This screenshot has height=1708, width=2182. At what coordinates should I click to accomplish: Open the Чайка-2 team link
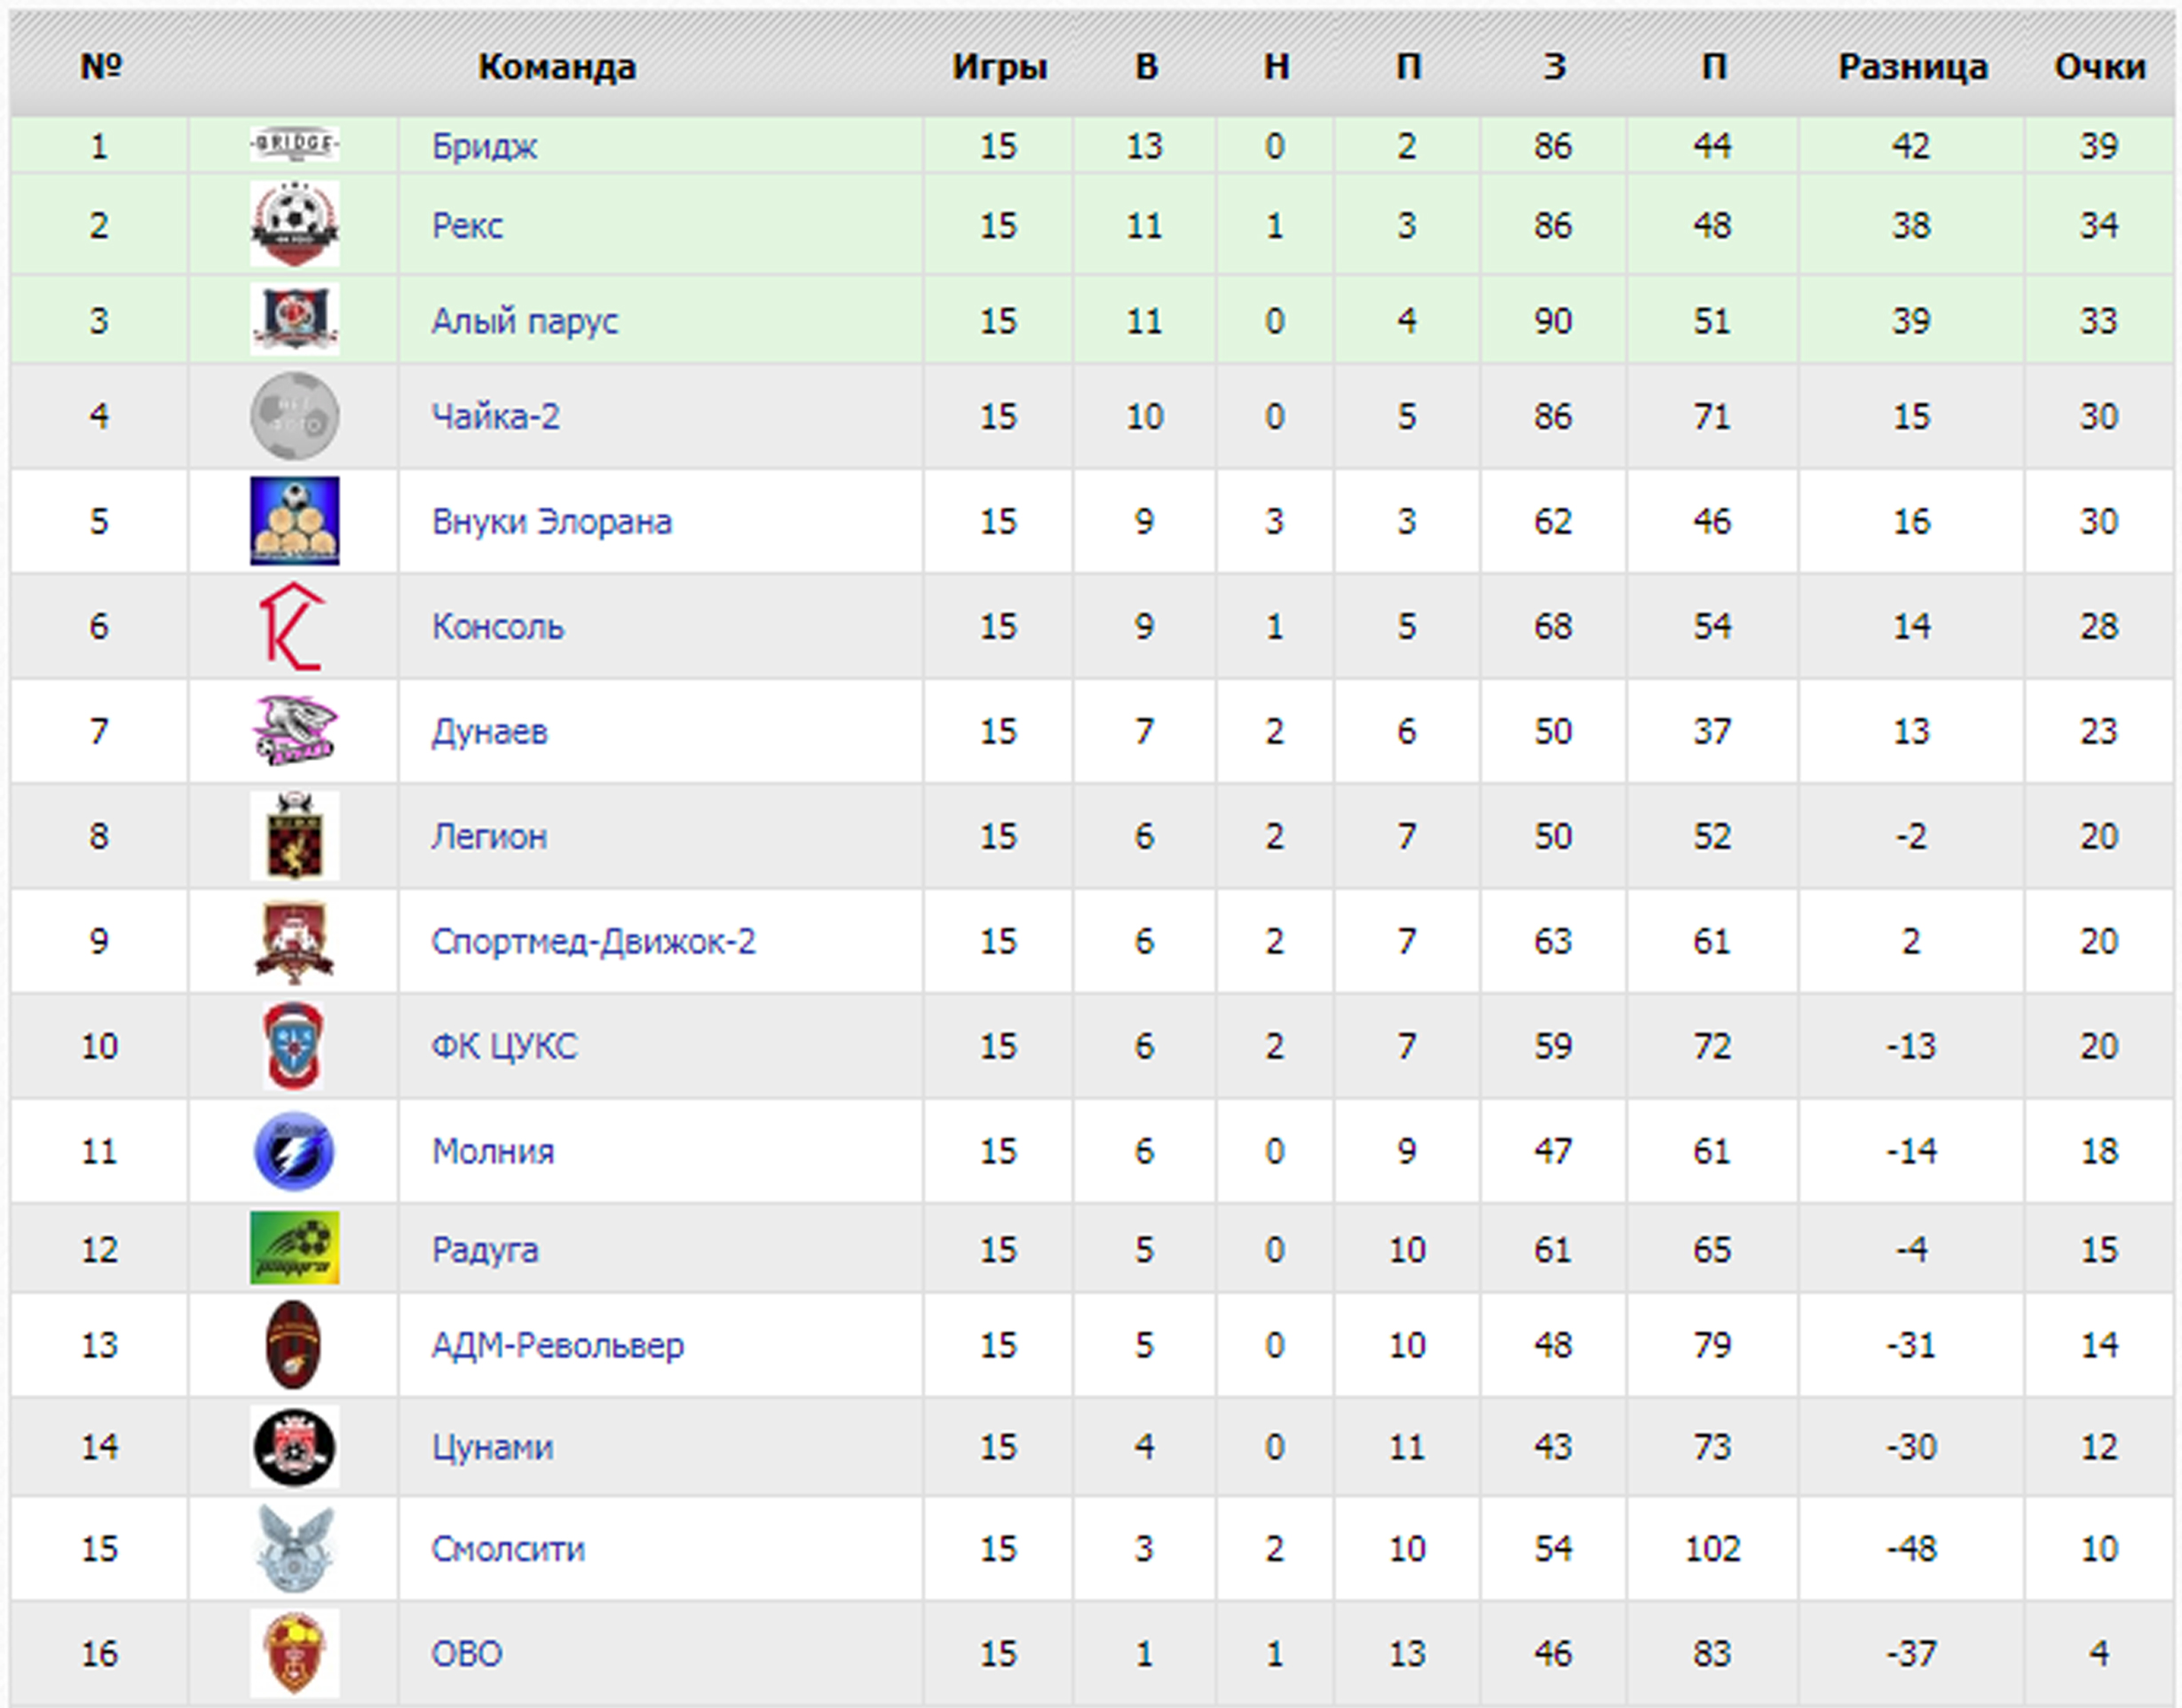point(495,416)
